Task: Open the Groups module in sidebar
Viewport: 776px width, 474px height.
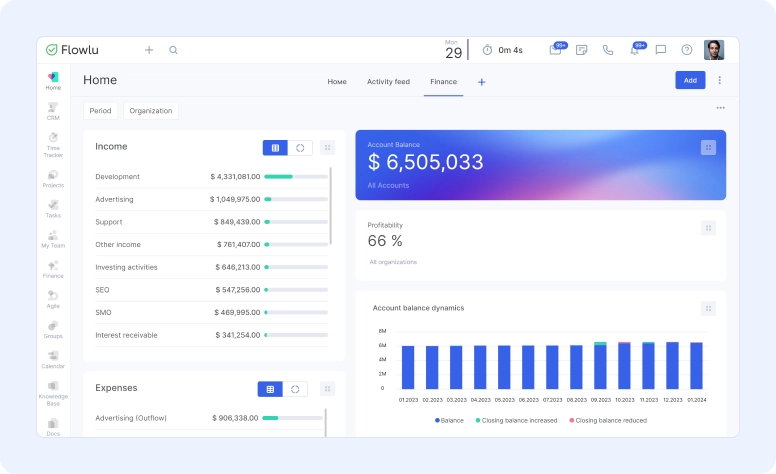Action: click(x=53, y=330)
